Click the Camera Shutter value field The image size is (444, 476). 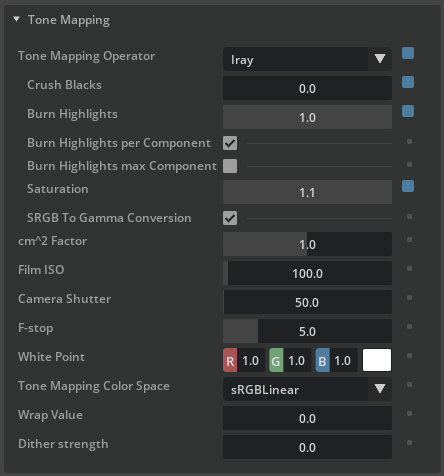[x=307, y=302]
